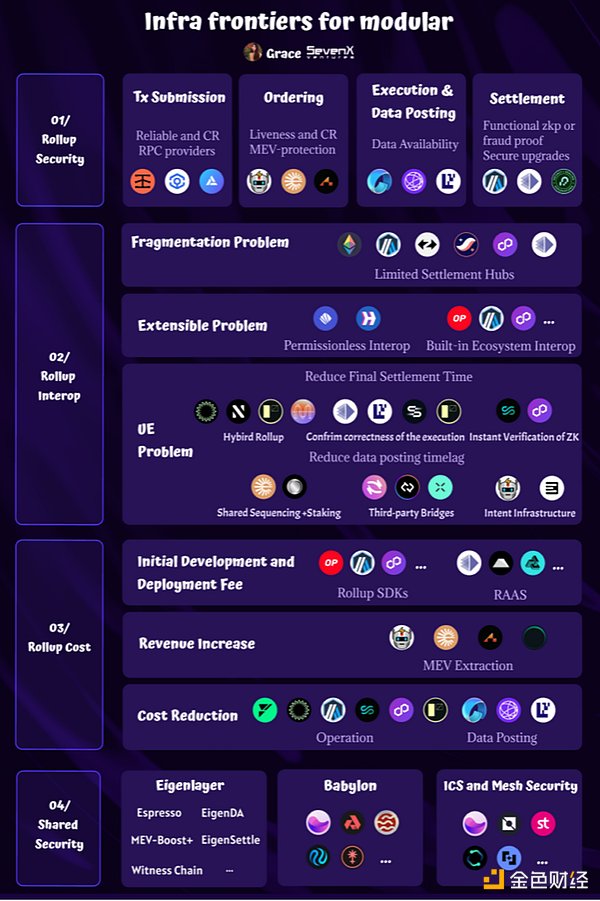Select the green icon in Cost Reduction row

click(265, 710)
